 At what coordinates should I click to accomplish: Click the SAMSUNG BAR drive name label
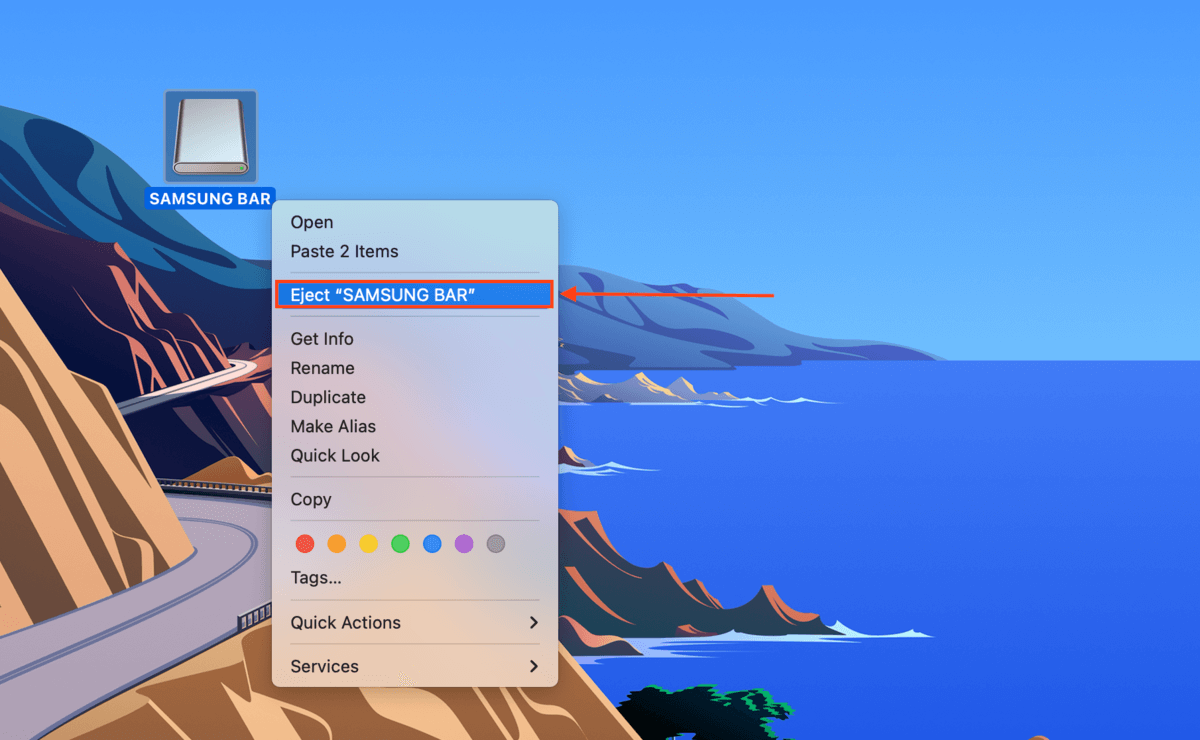pyautogui.click(x=210, y=198)
